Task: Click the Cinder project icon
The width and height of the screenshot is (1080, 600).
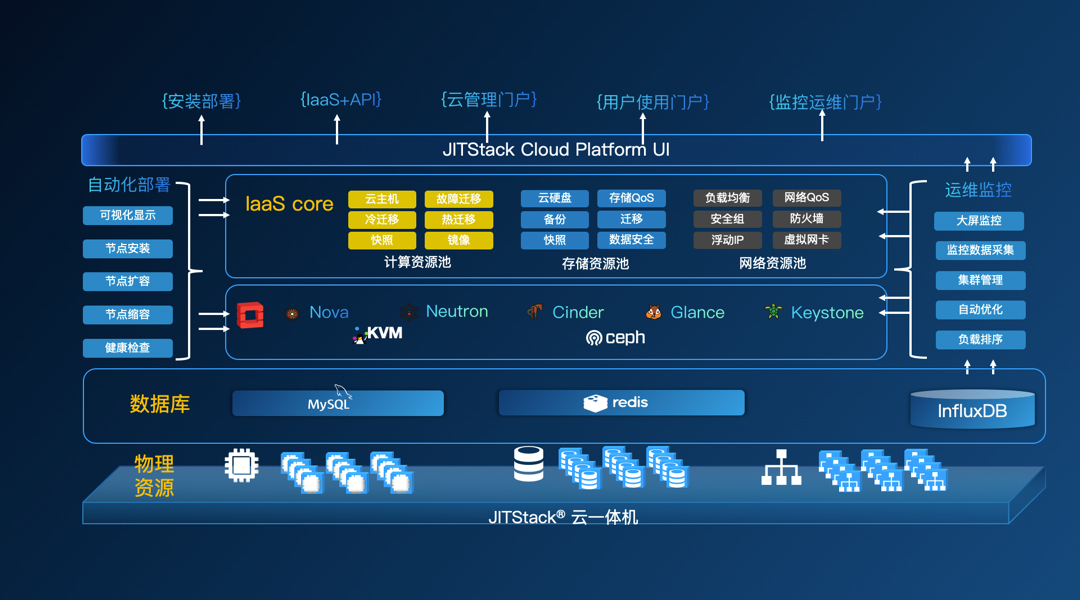Action: [534, 312]
